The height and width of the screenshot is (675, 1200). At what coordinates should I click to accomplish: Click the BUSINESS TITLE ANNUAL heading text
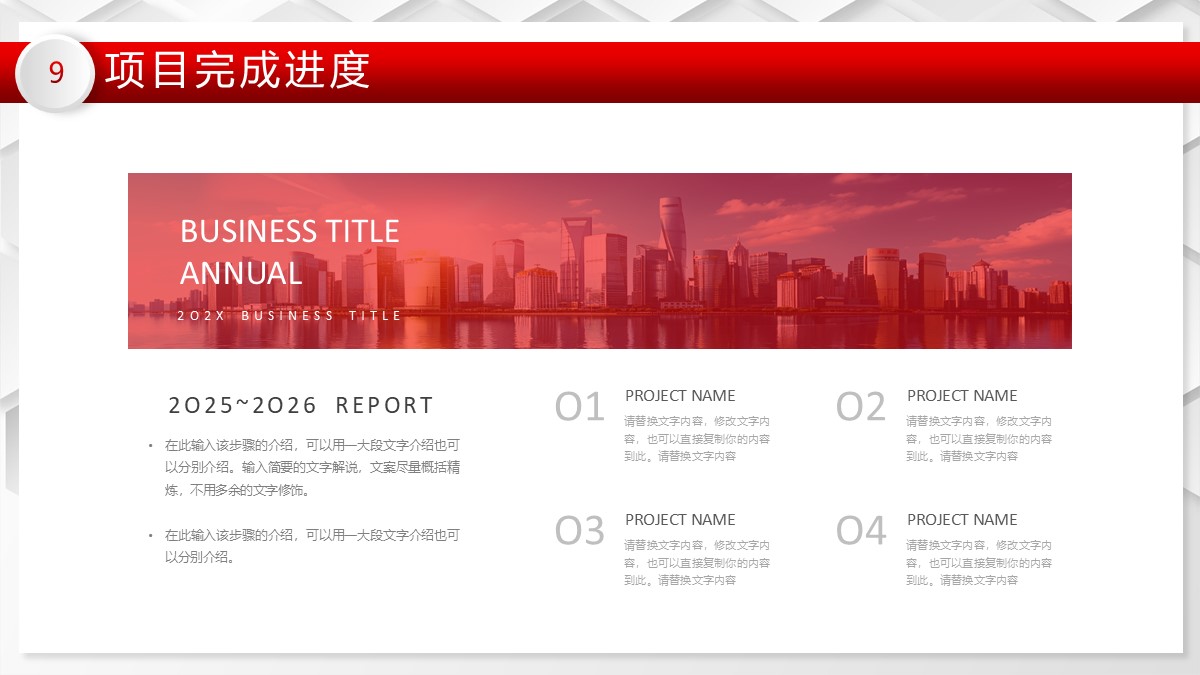[x=289, y=252]
